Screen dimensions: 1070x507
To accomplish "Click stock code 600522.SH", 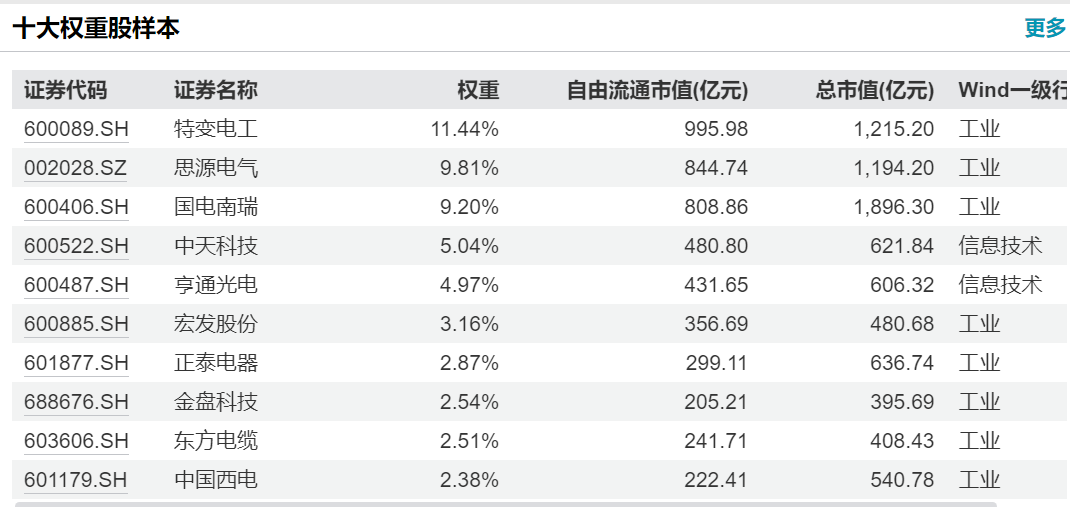I will tap(76, 246).
